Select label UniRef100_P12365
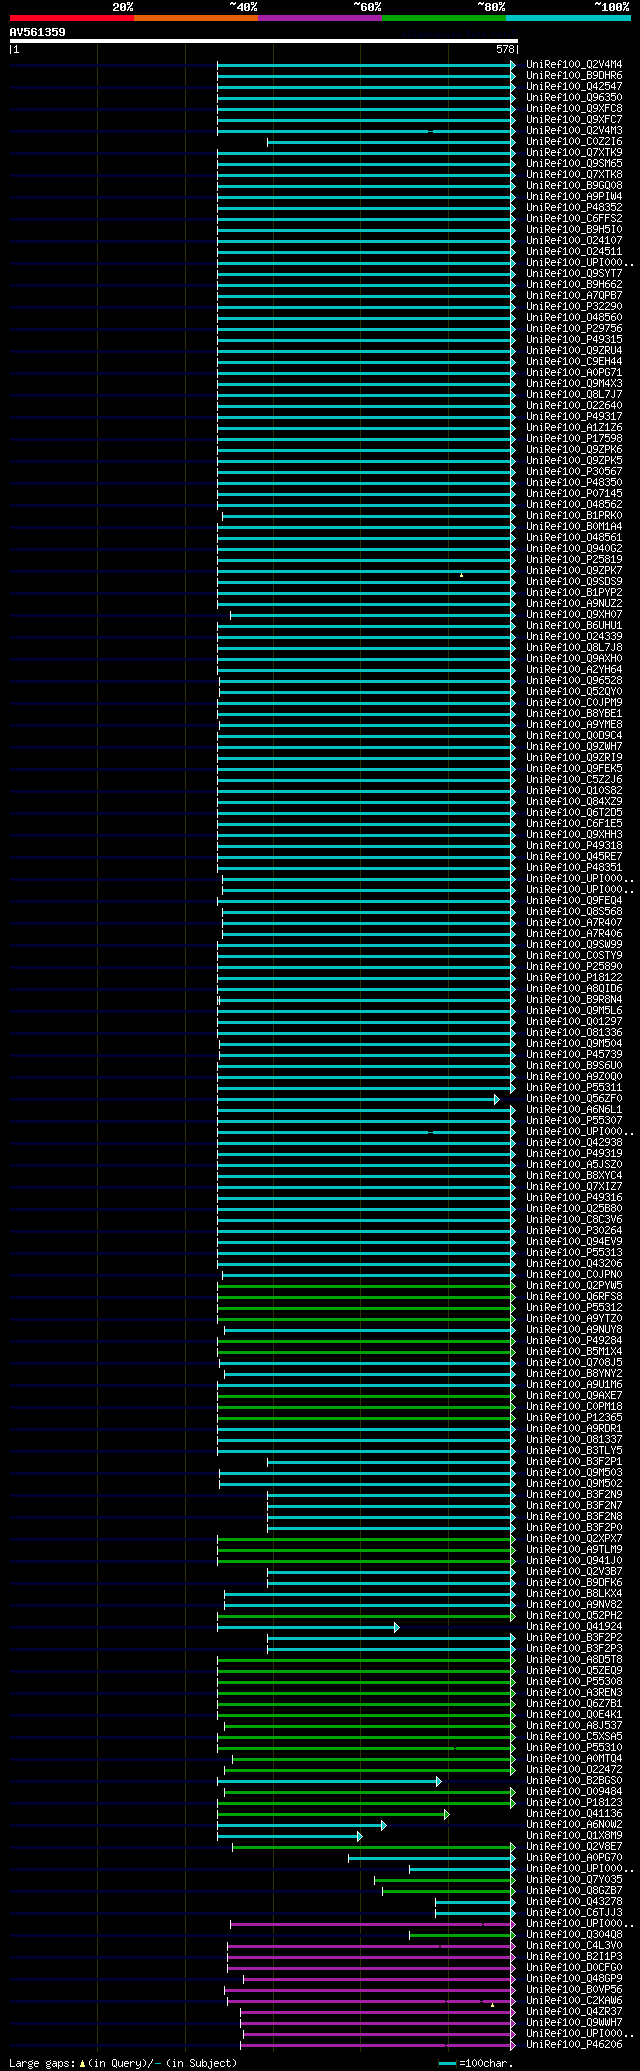Image resolution: width=640 pixels, height=2071 pixels. [x=574, y=1418]
